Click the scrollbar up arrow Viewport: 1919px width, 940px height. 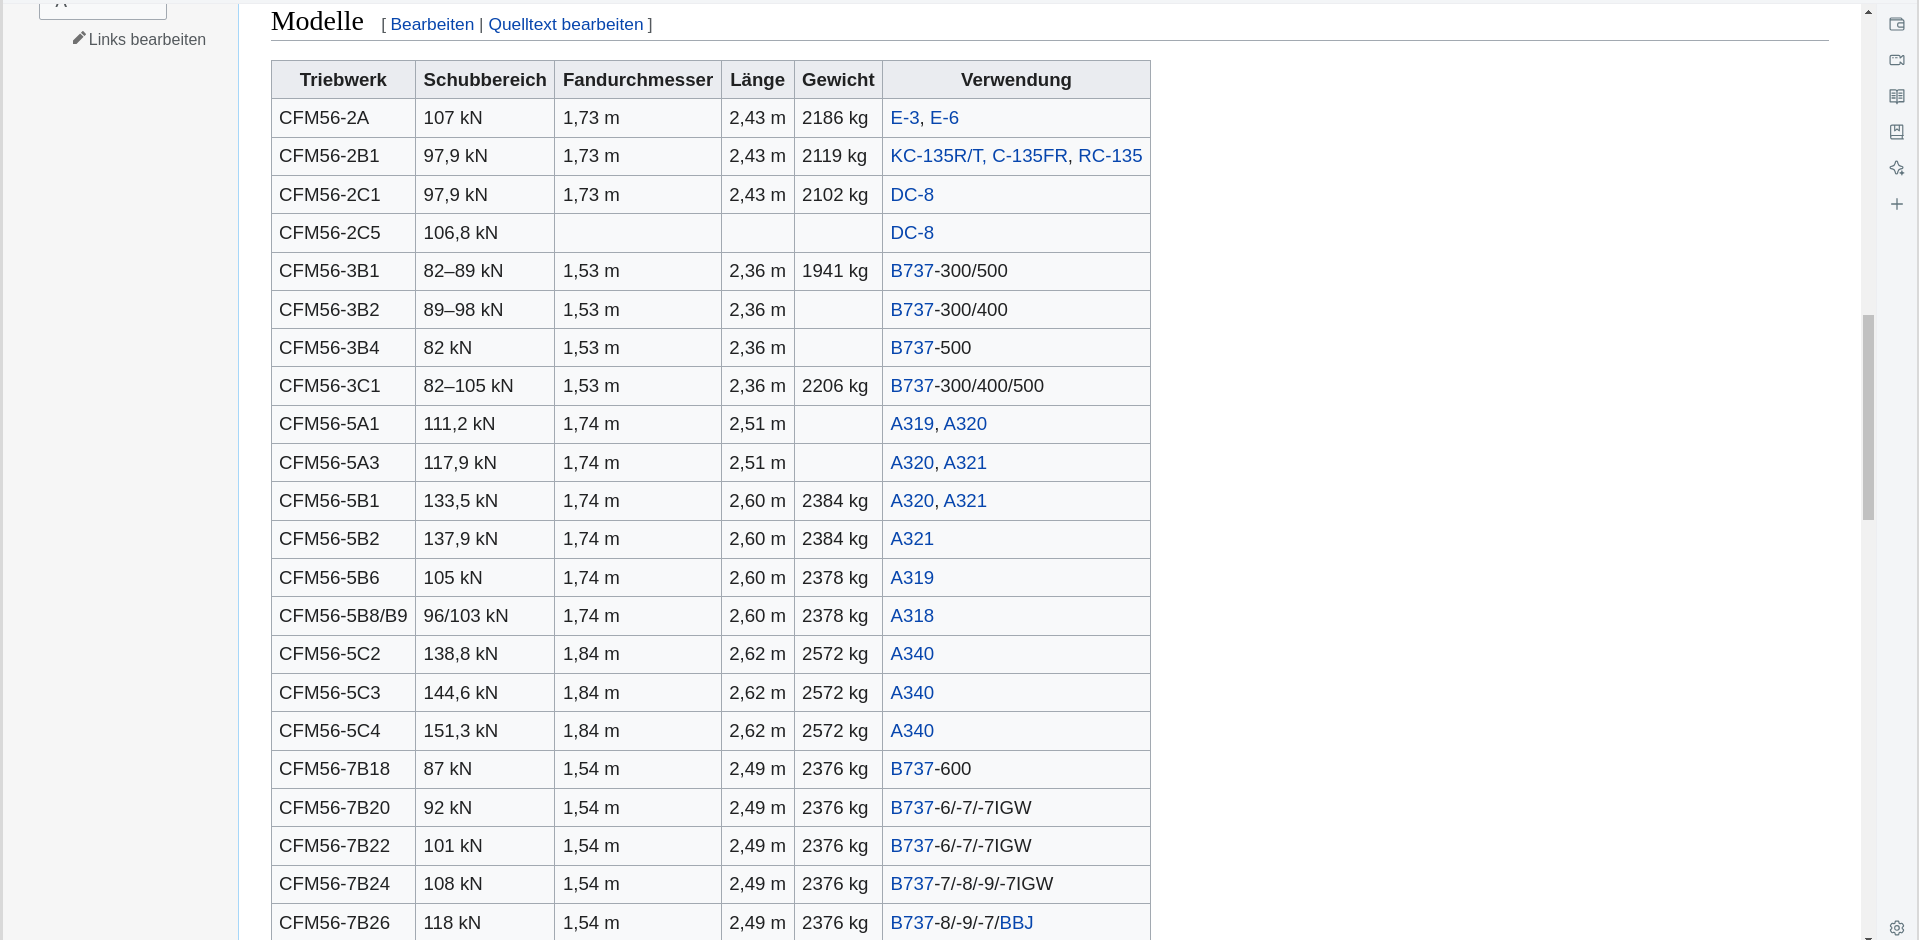[x=1868, y=12]
